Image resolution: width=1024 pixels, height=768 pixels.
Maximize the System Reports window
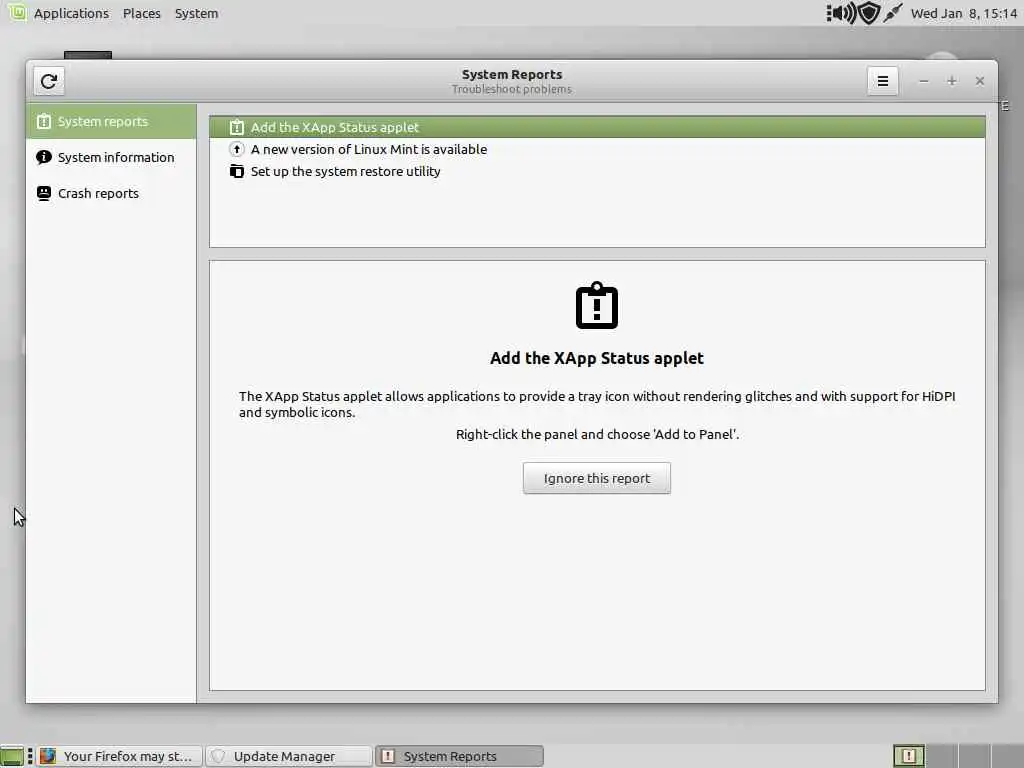coord(952,81)
